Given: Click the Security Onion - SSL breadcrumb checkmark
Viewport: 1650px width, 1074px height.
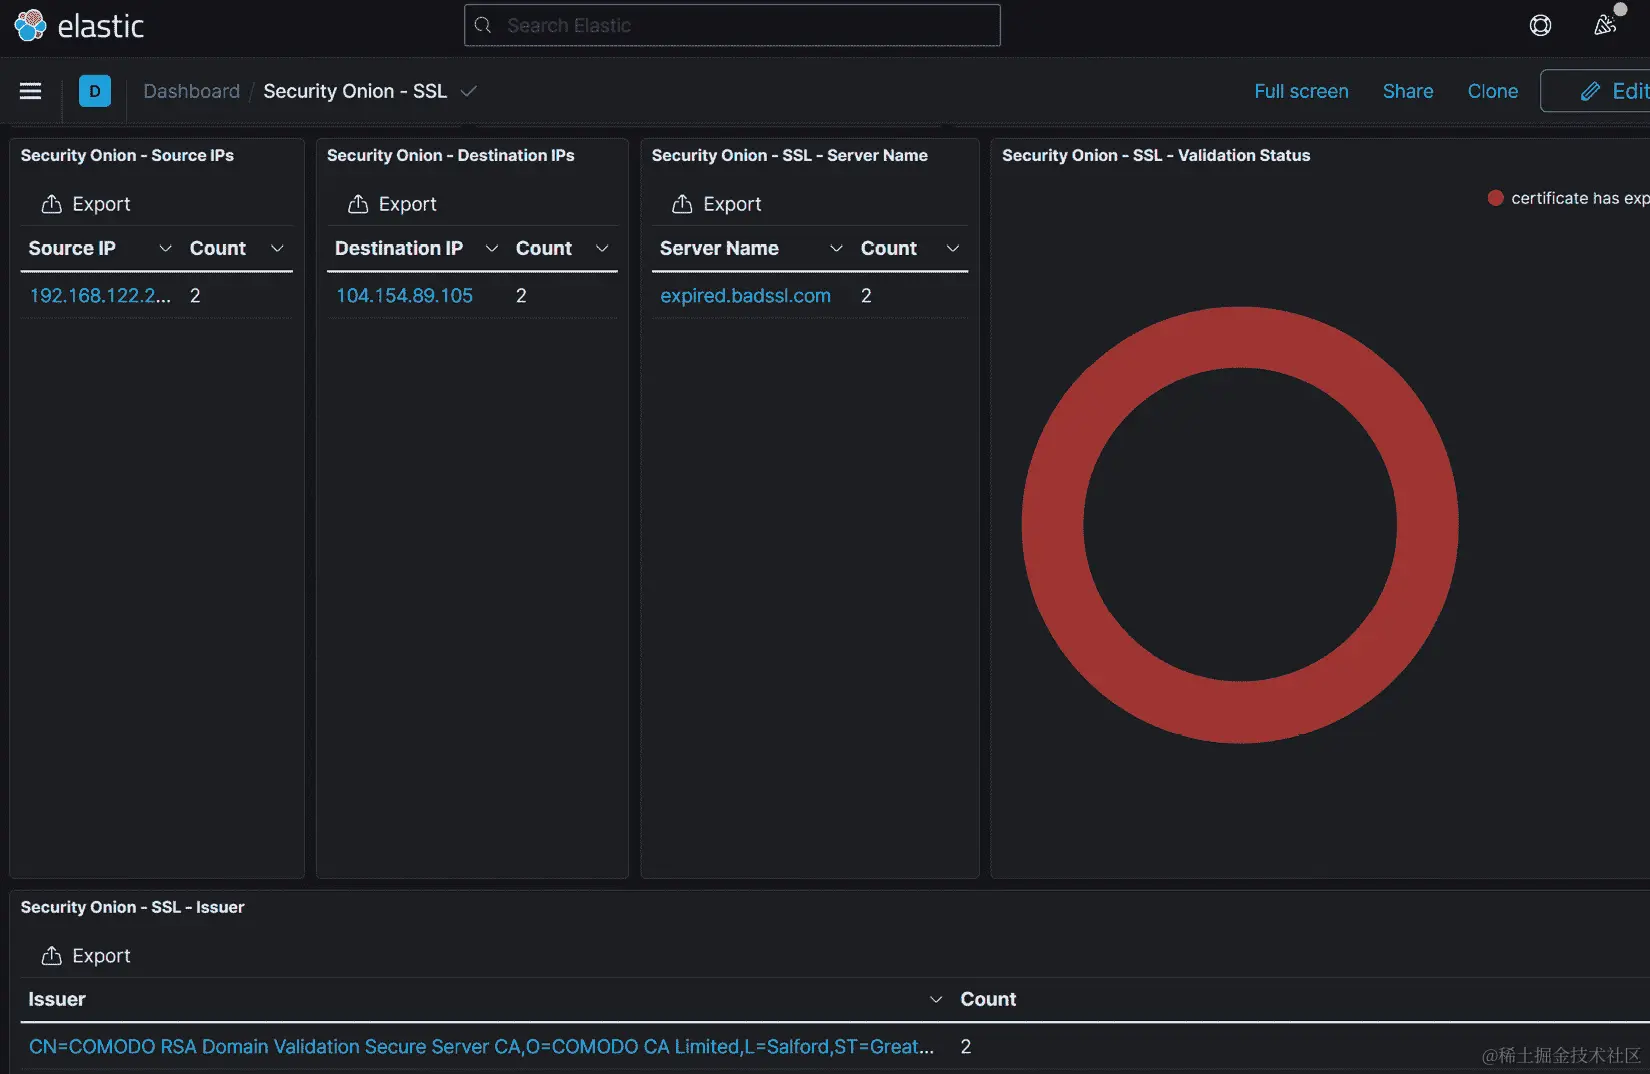Looking at the screenshot, I should tap(468, 91).
